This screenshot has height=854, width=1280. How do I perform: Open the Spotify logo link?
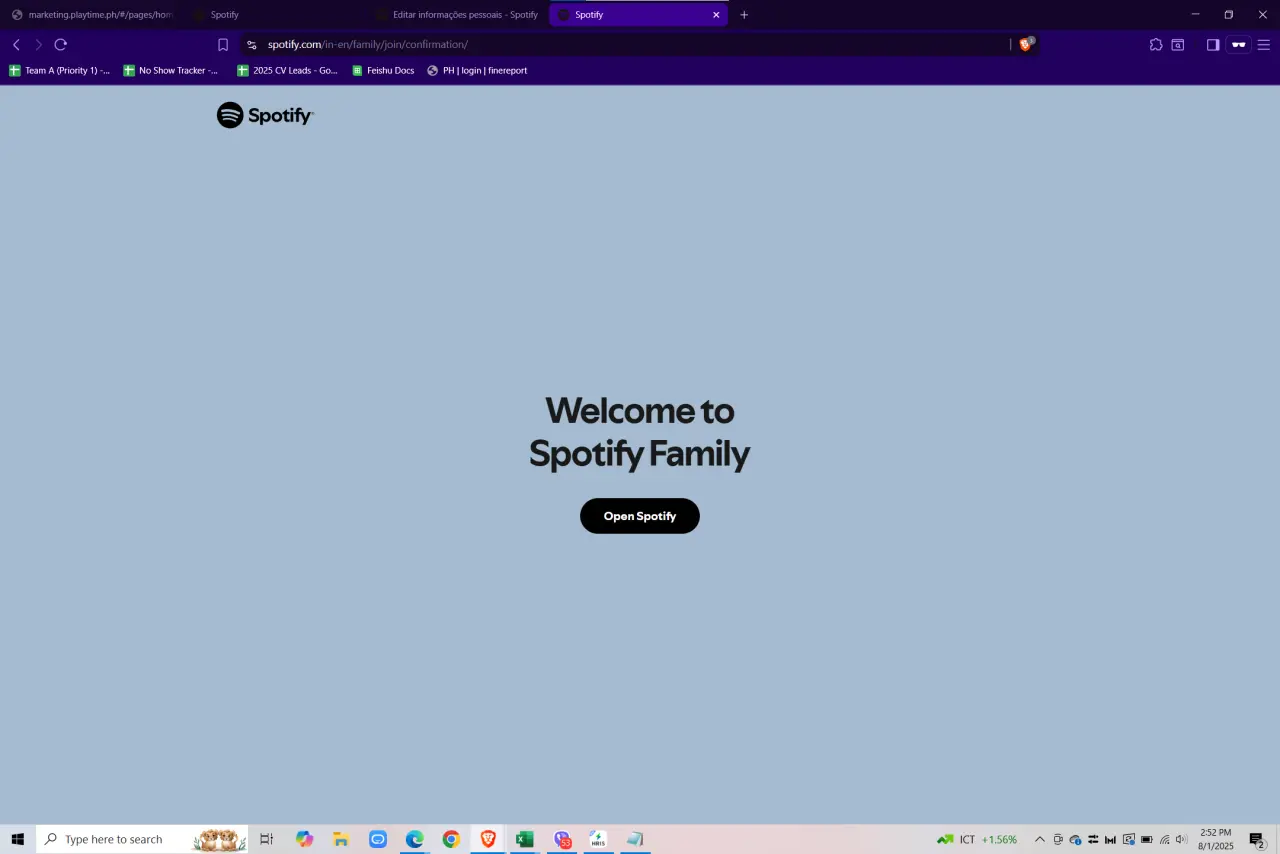265,115
